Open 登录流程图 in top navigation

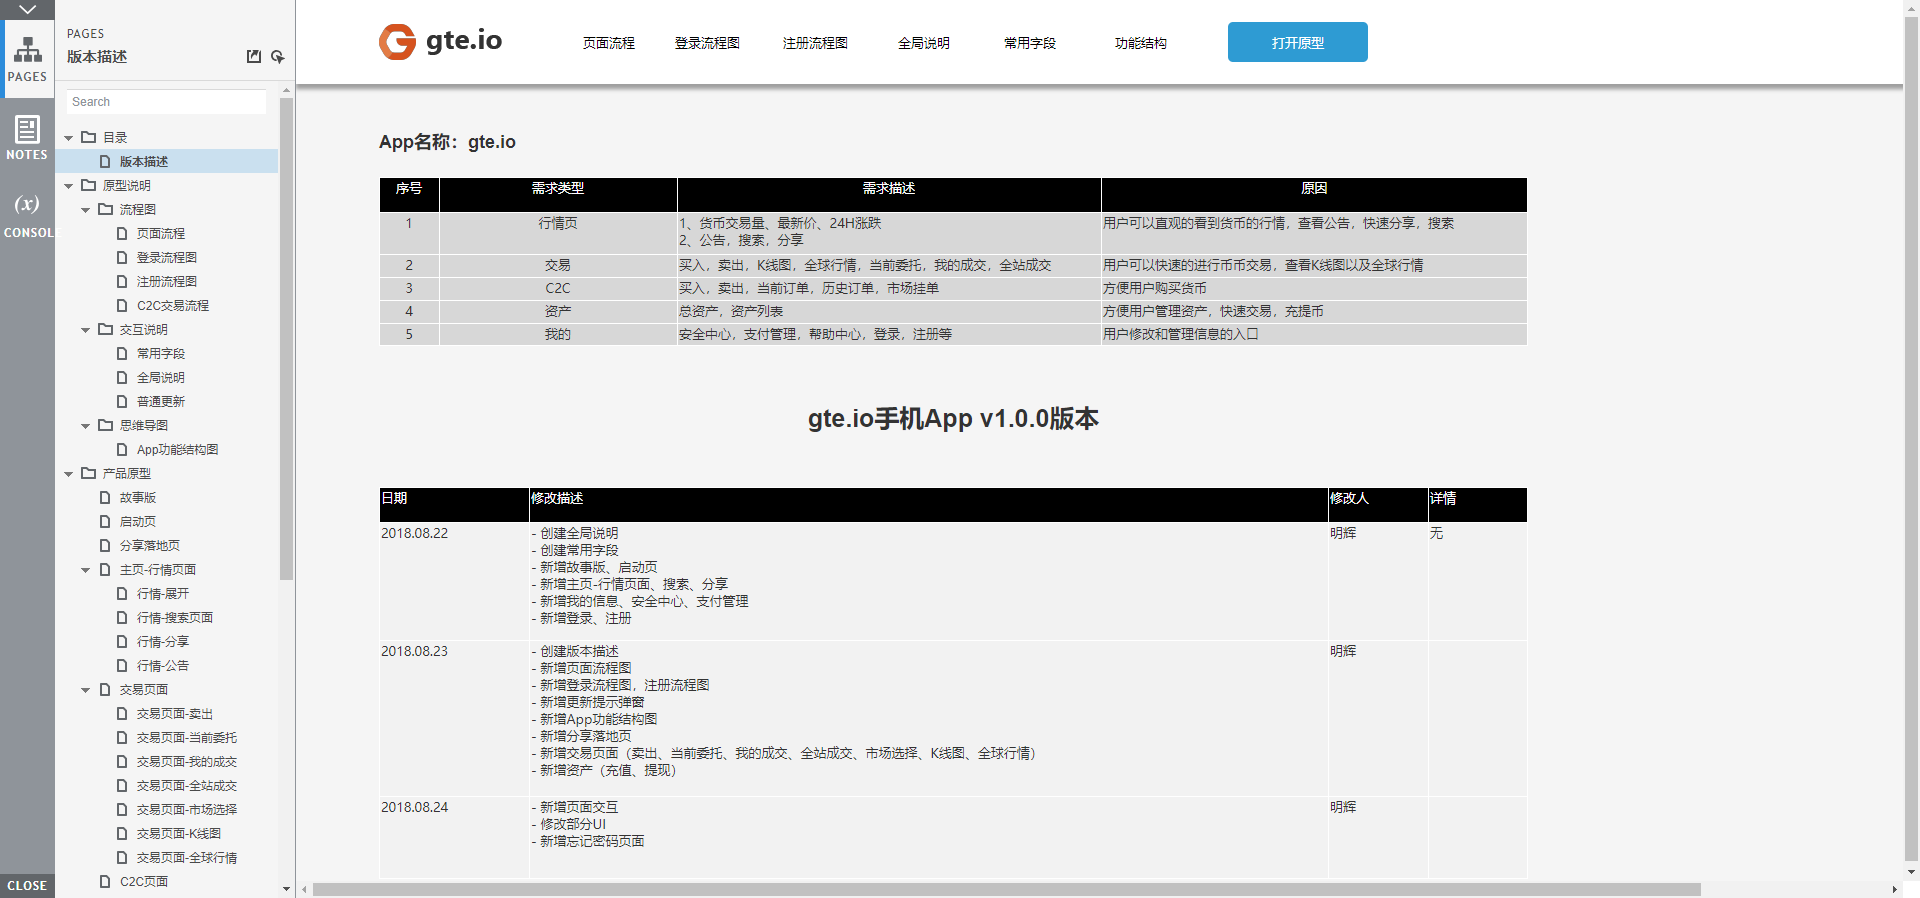tap(707, 43)
